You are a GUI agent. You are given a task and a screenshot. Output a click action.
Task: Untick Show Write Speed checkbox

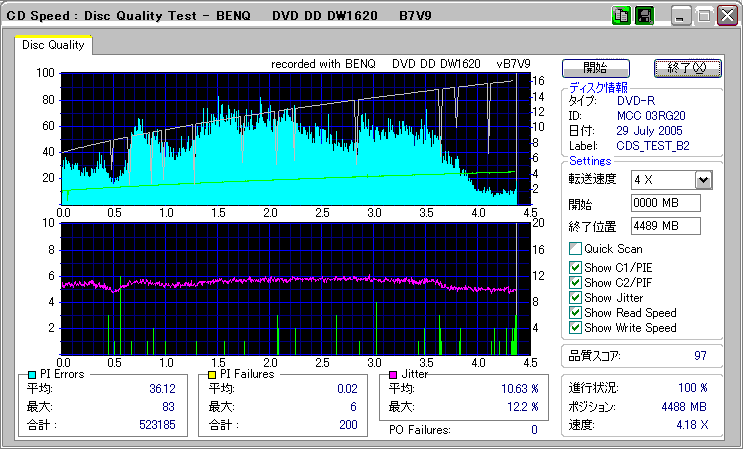[575, 327]
